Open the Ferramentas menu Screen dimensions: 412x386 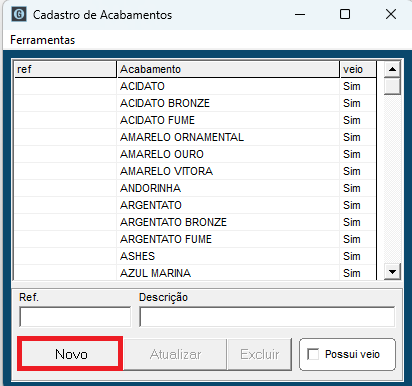(x=43, y=40)
